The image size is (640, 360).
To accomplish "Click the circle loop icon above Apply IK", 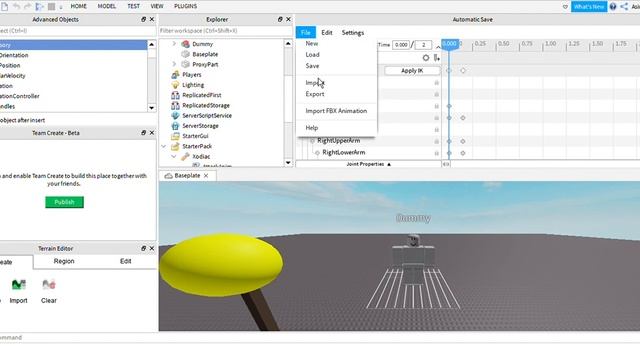I will click(x=426, y=58).
